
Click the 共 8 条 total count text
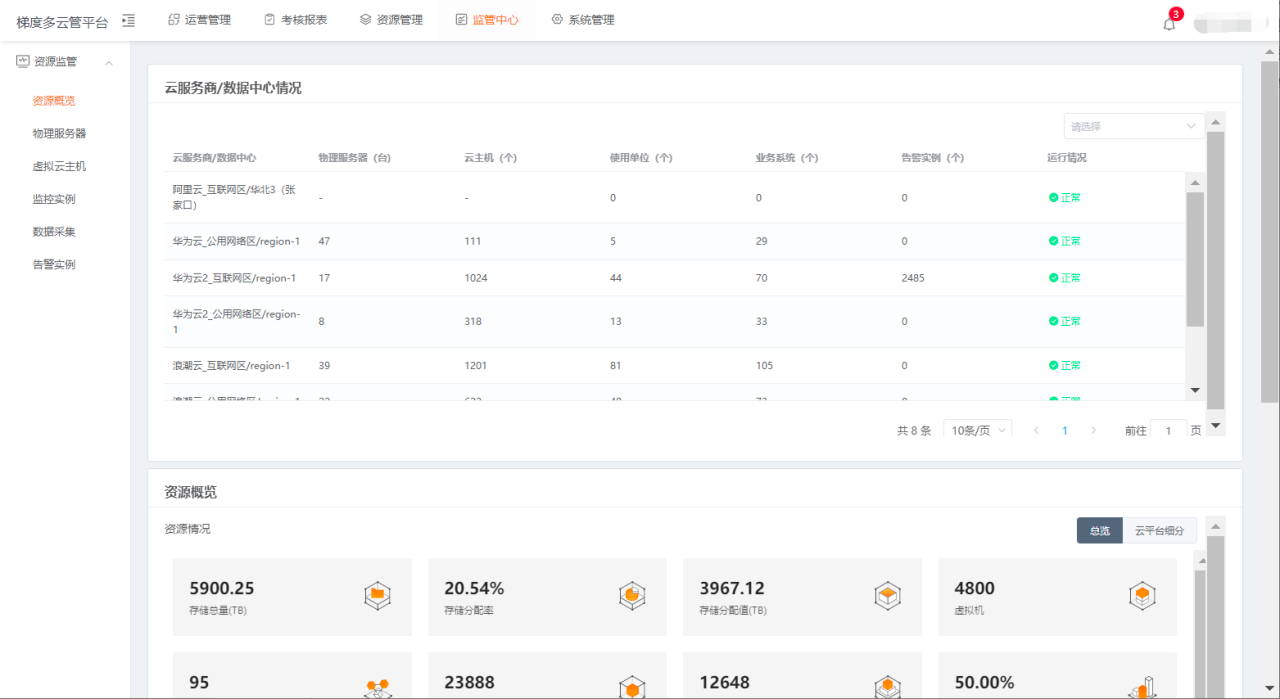tap(914, 431)
